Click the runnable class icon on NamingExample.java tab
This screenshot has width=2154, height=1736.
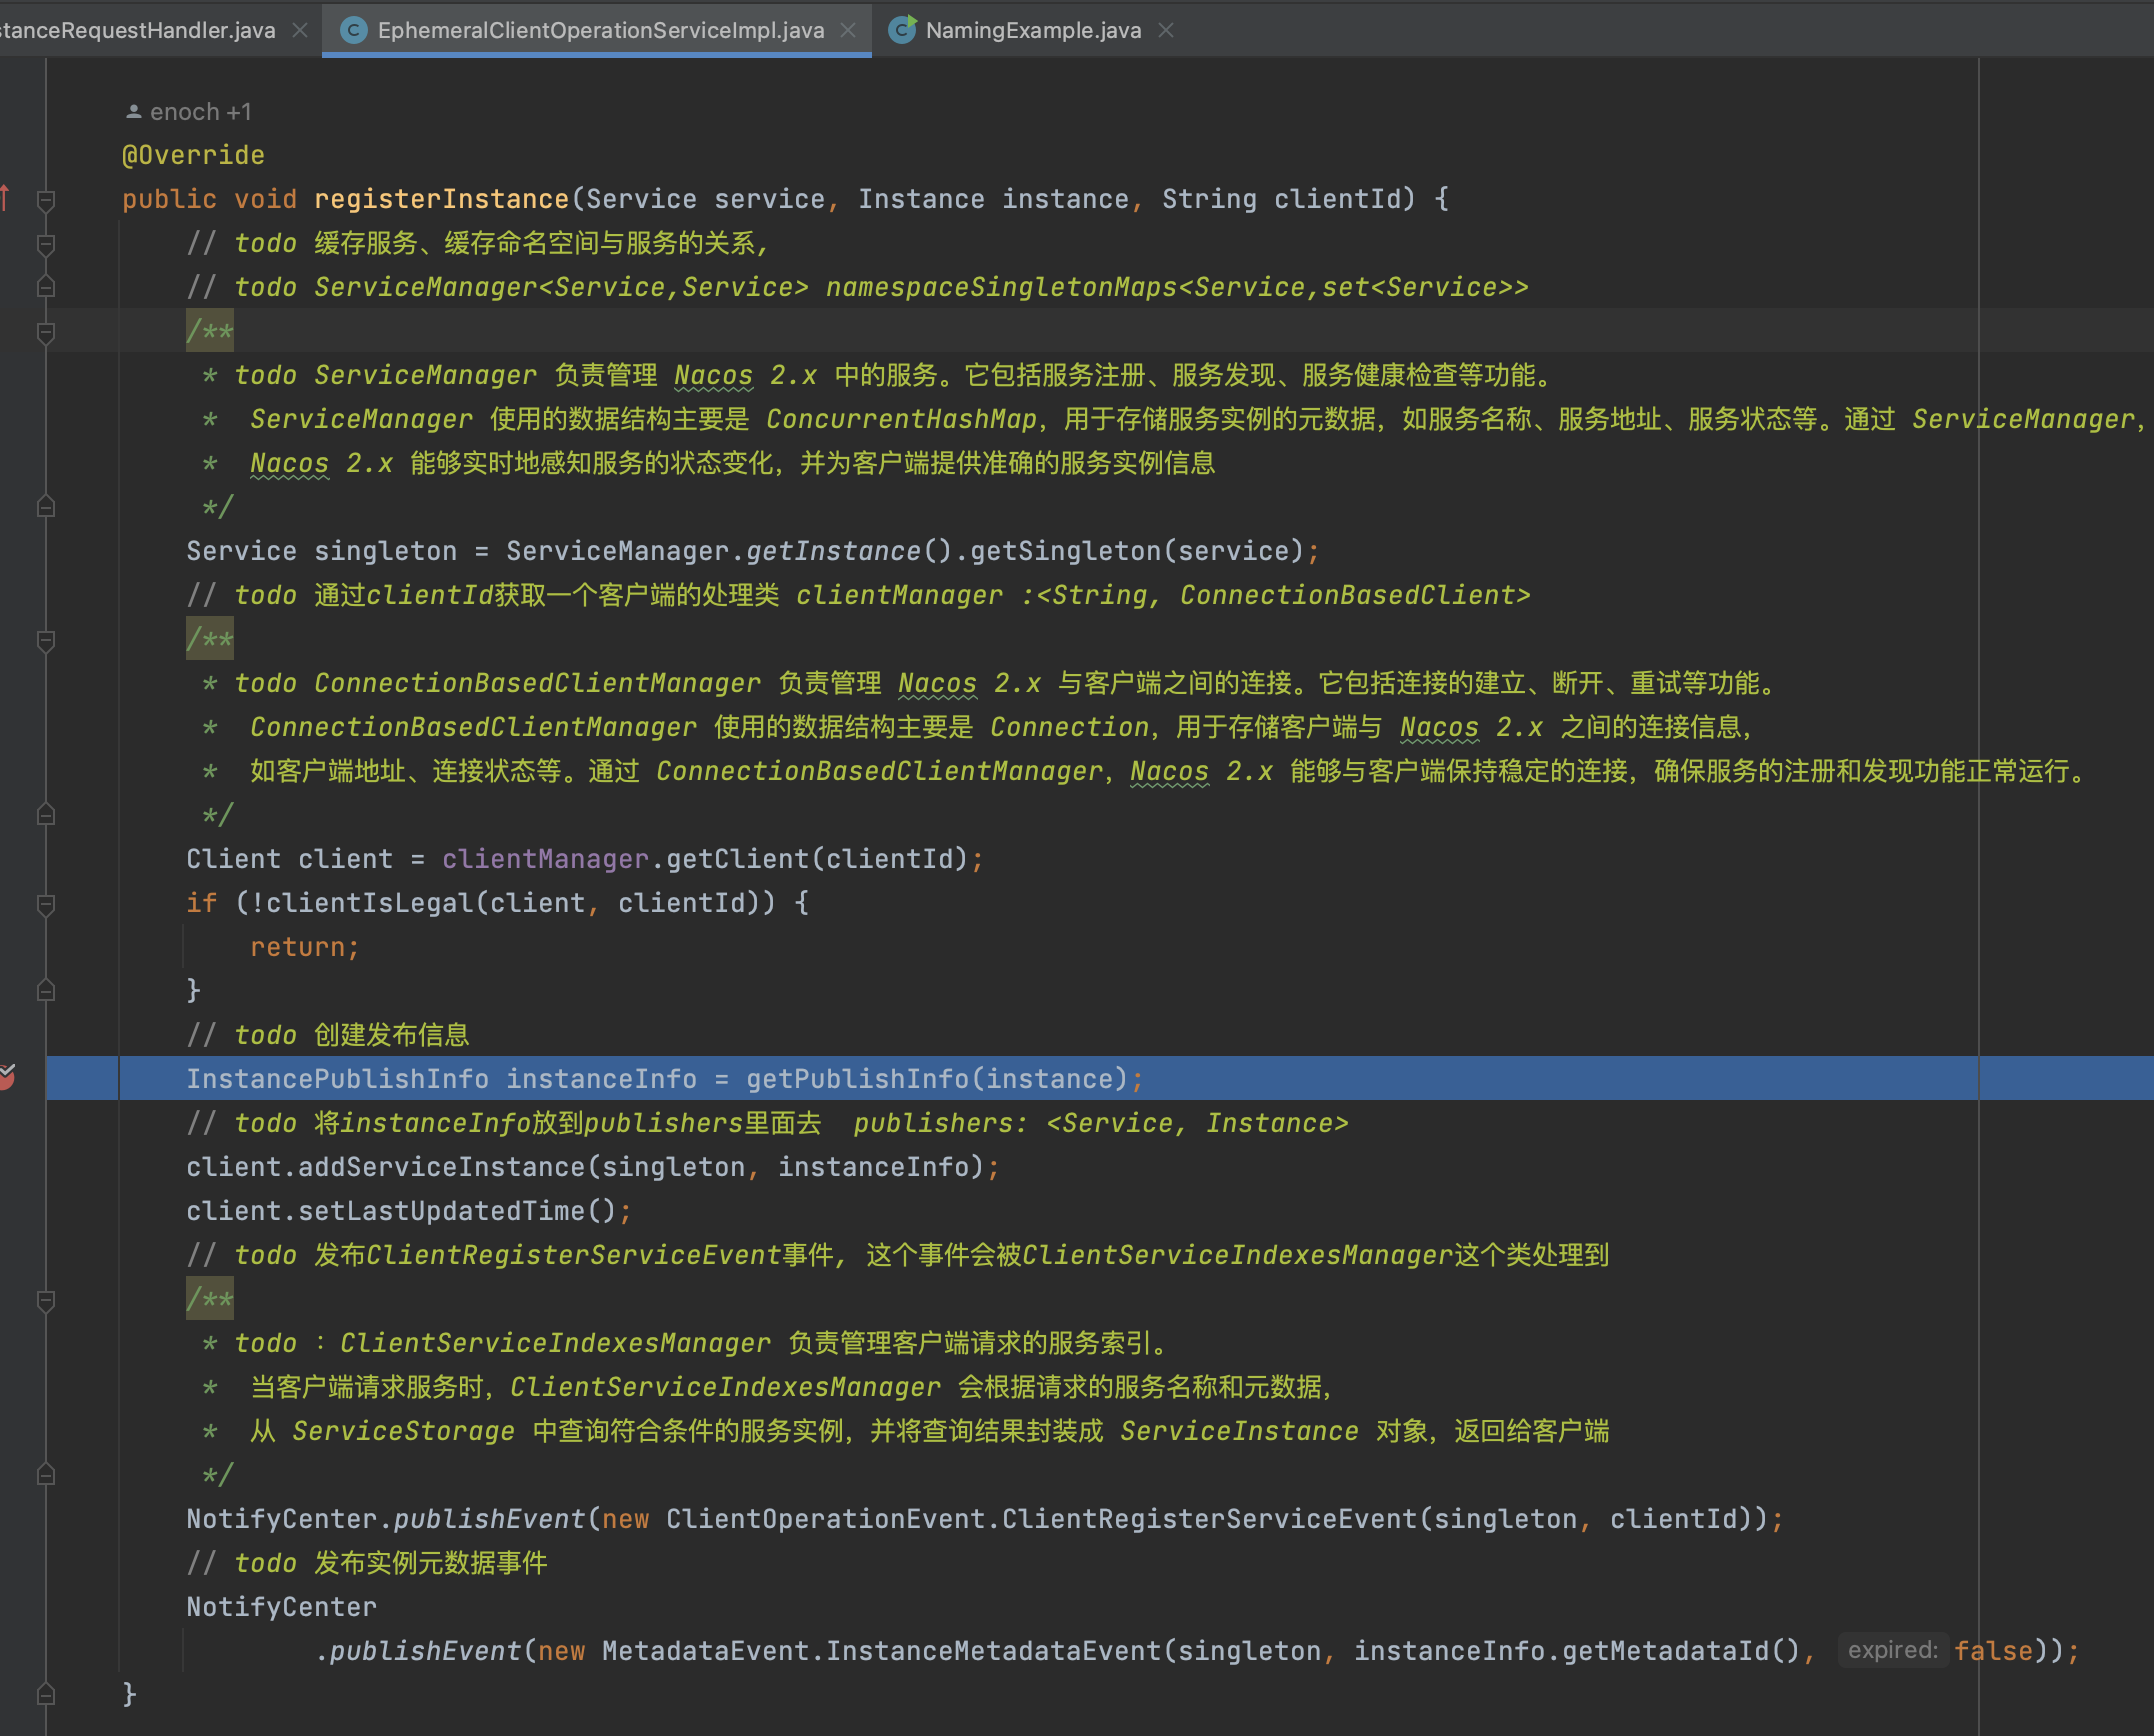coord(902,30)
